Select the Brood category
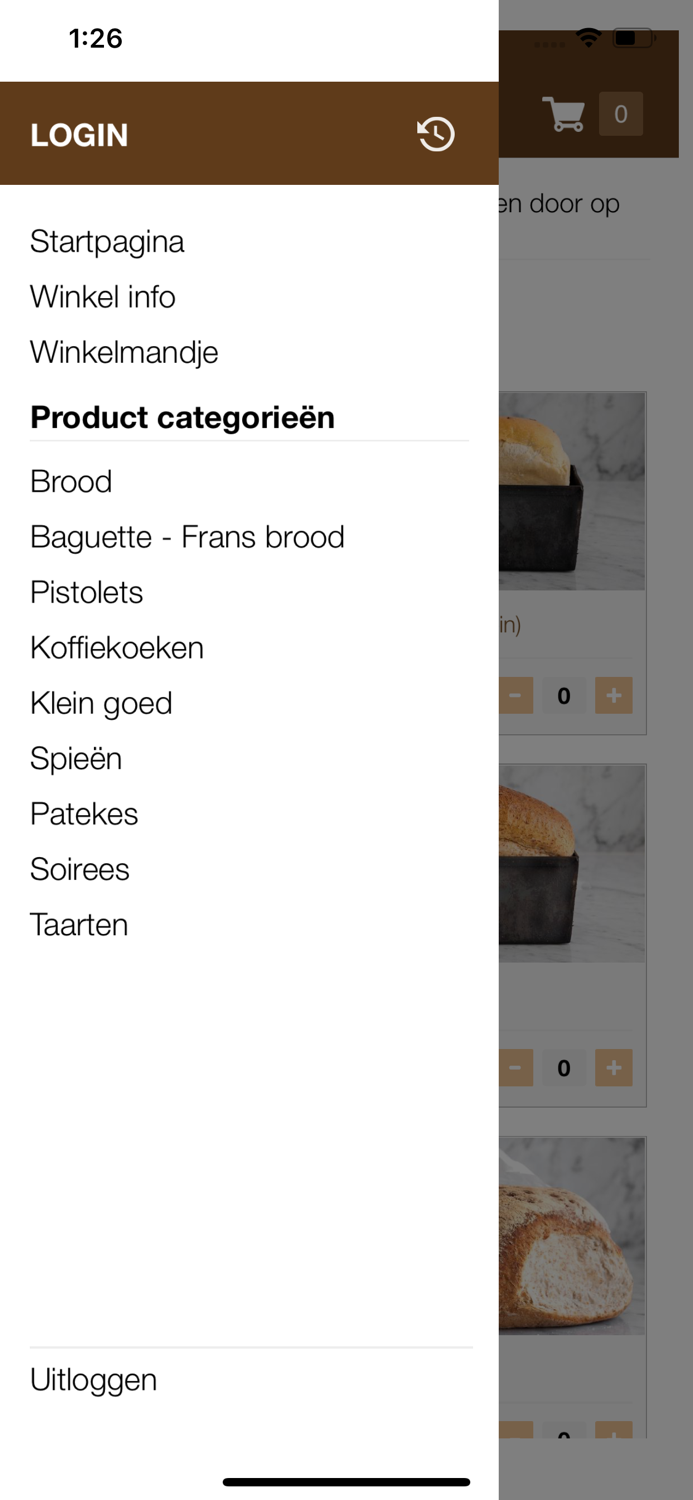 click(70, 481)
